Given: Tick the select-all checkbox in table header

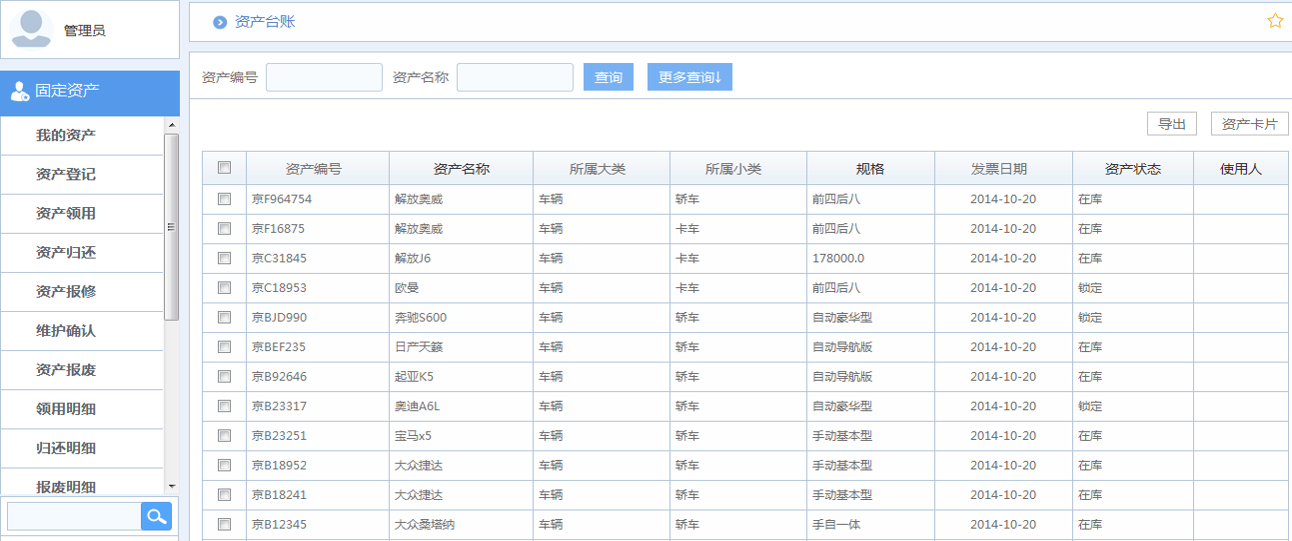Looking at the screenshot, I should [224, 168].
